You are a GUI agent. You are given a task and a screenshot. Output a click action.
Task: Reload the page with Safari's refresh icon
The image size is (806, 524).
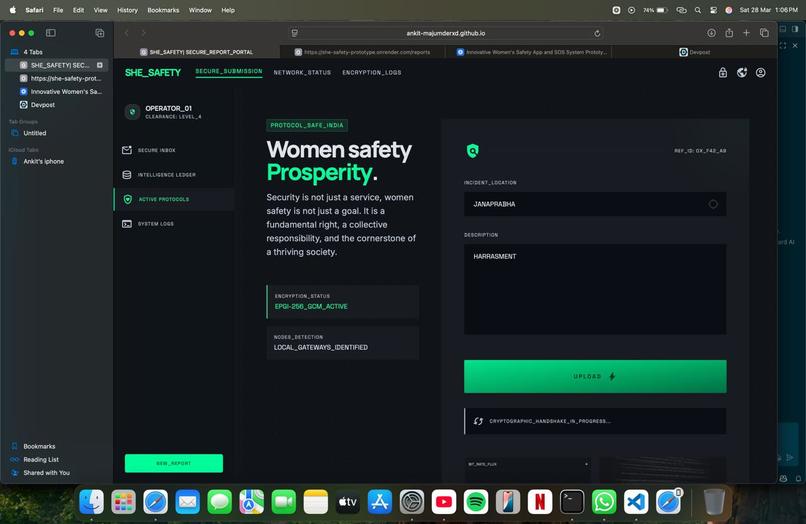tap(597, 33)
